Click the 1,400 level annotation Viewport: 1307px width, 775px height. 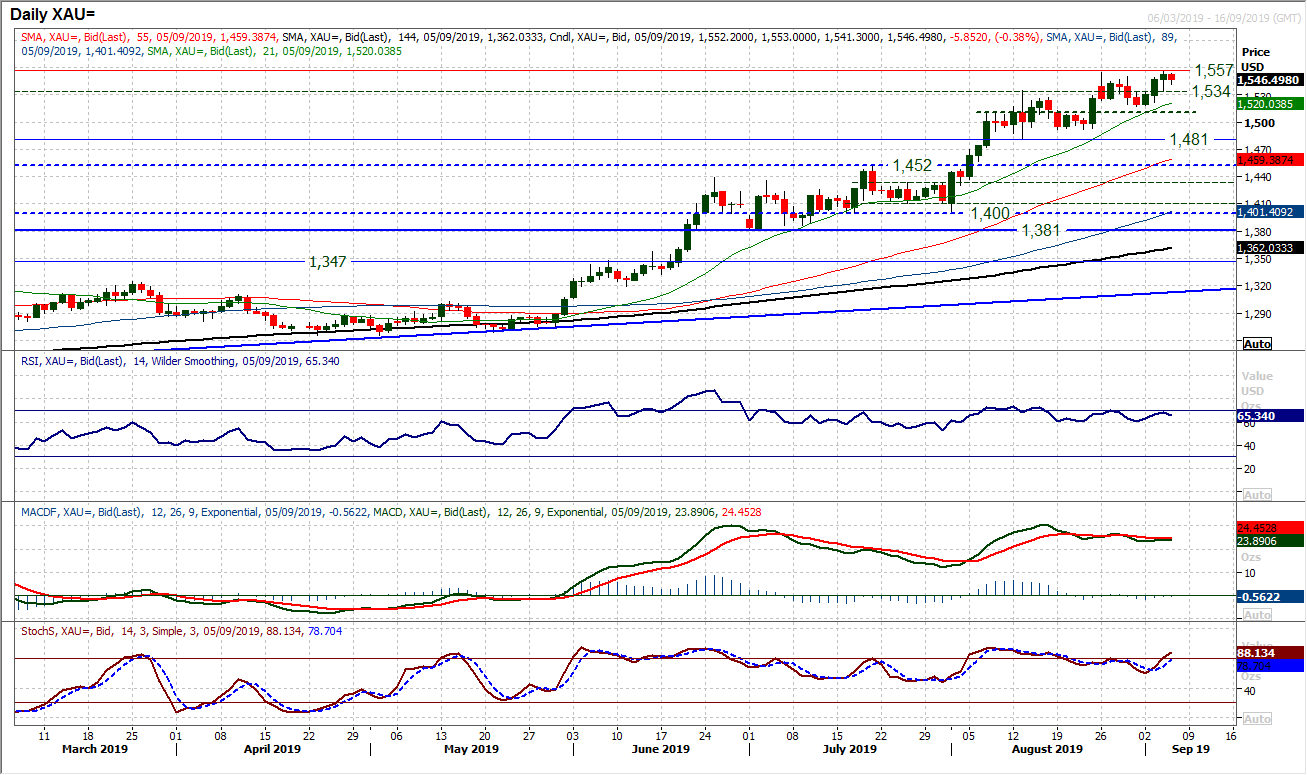tap(990, 213)
